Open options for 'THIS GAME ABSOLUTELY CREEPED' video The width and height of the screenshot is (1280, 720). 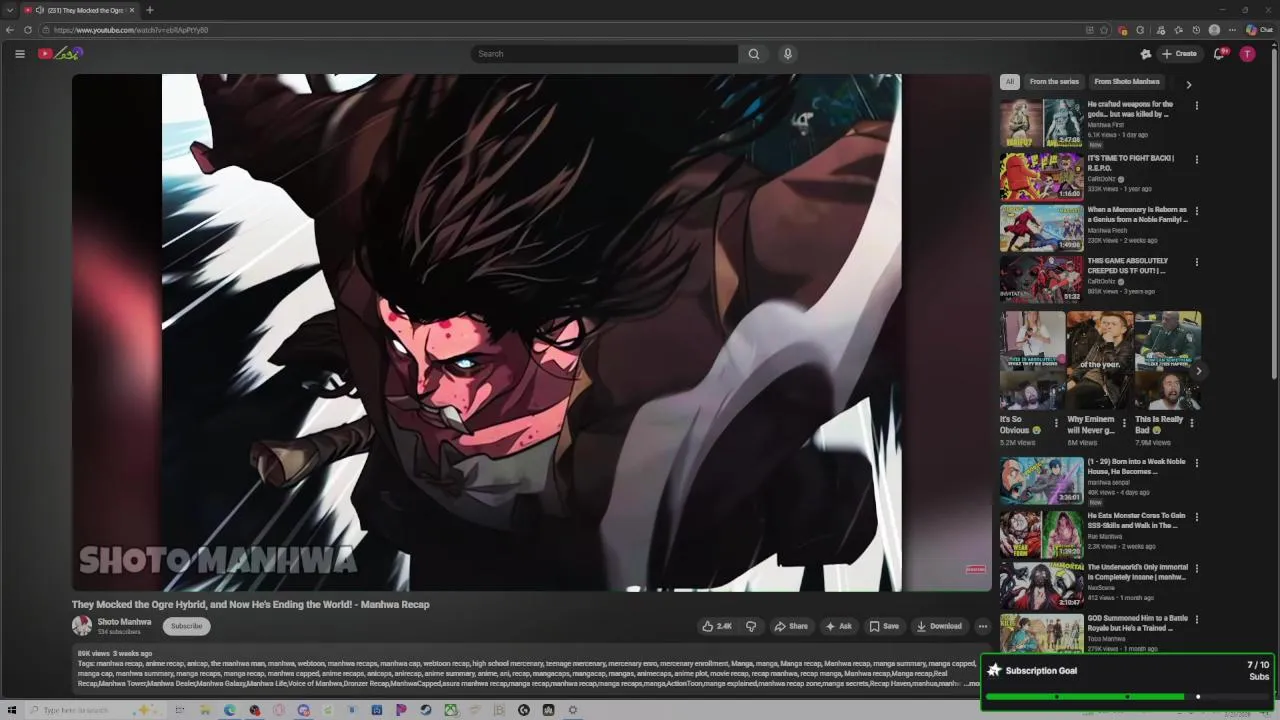(x=1196, y=262)
